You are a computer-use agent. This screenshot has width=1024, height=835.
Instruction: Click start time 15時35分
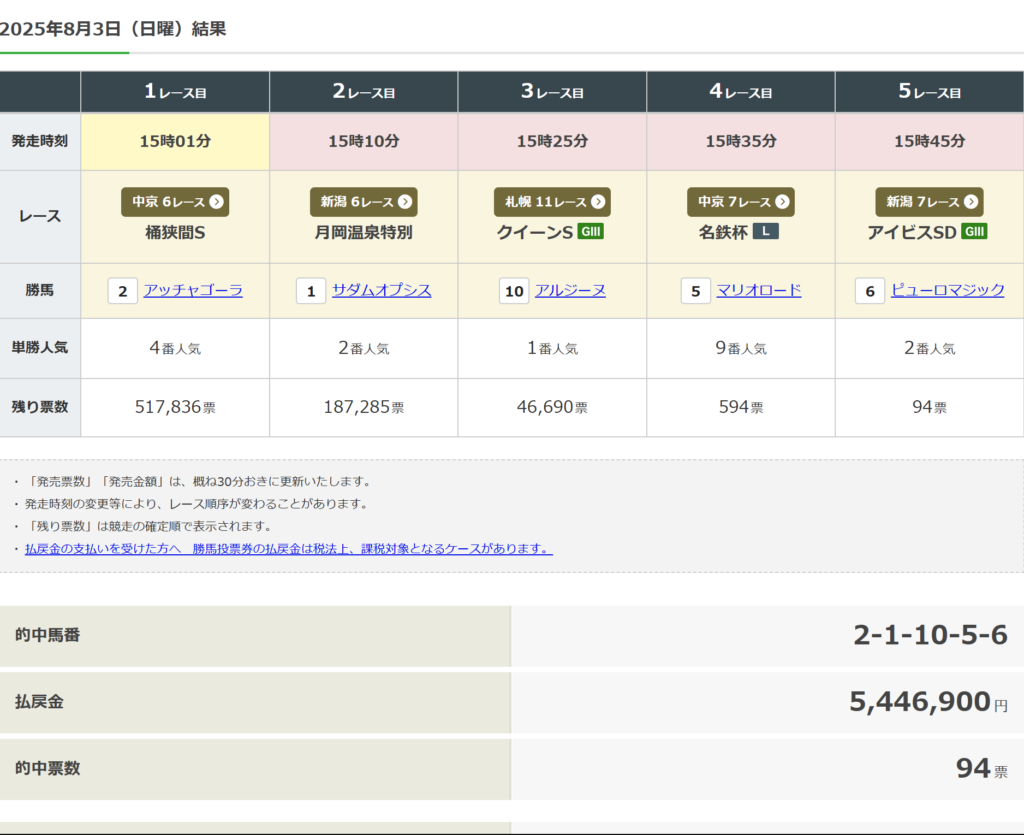coord(741,141)
